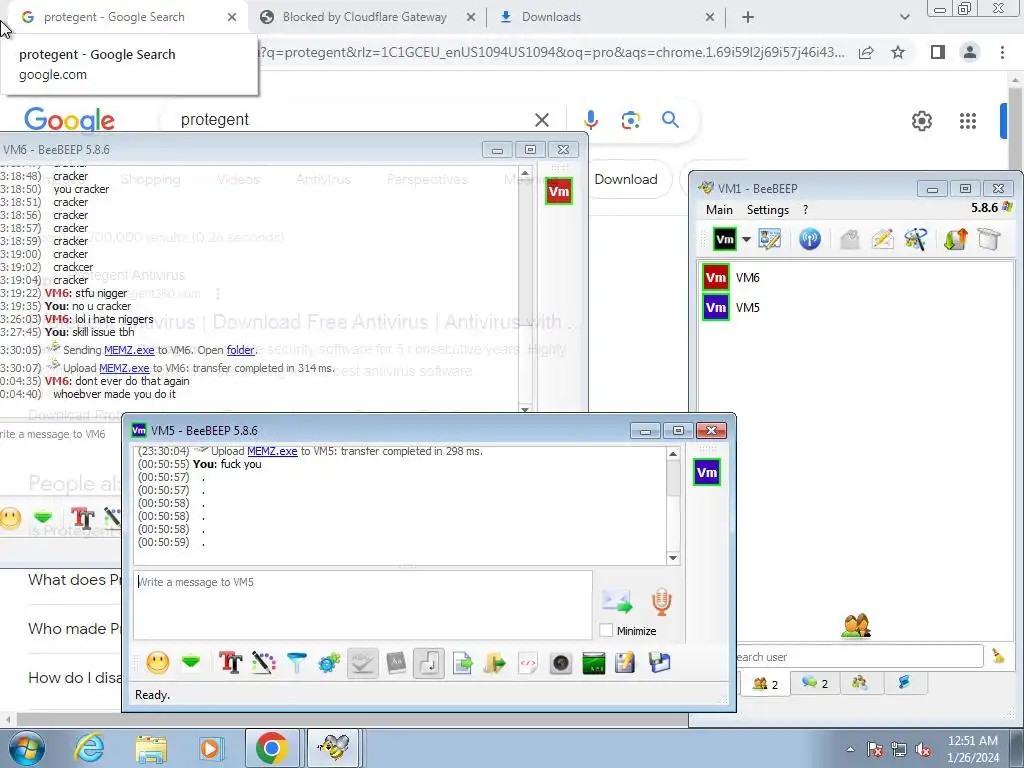Click group creation icon in BeeBEEP toolbar
The height and width of the screenshot is (768, 1024).
click(916, 239)
